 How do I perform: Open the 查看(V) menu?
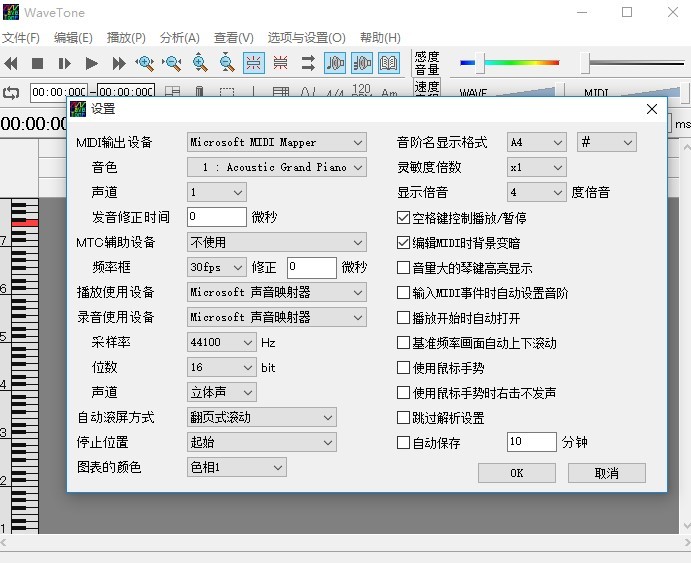tap(234, 38)
